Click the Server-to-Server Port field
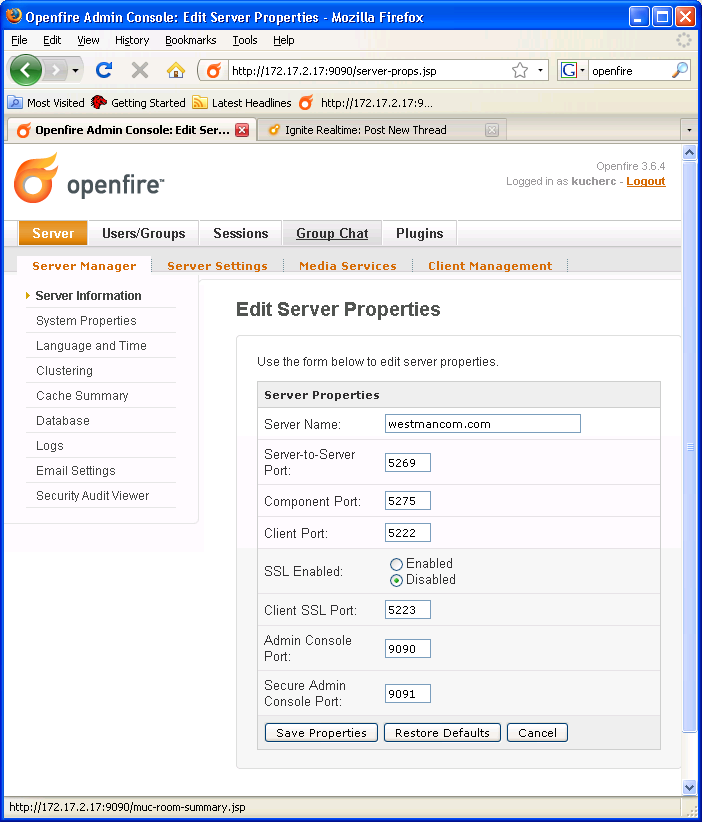 [407, 462]
